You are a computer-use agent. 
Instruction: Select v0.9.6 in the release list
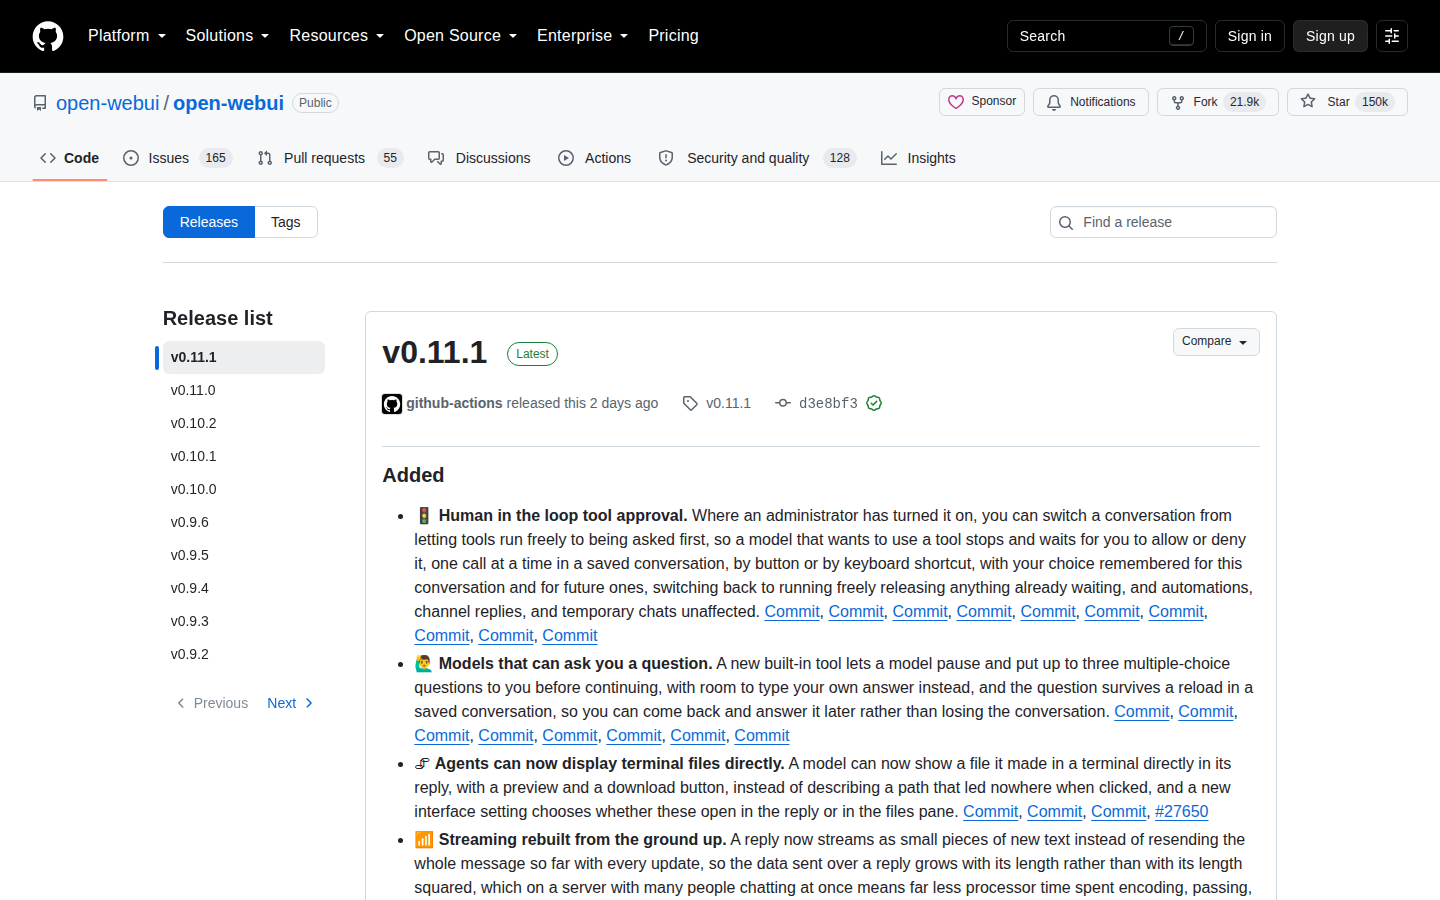(x=244, y=522)
